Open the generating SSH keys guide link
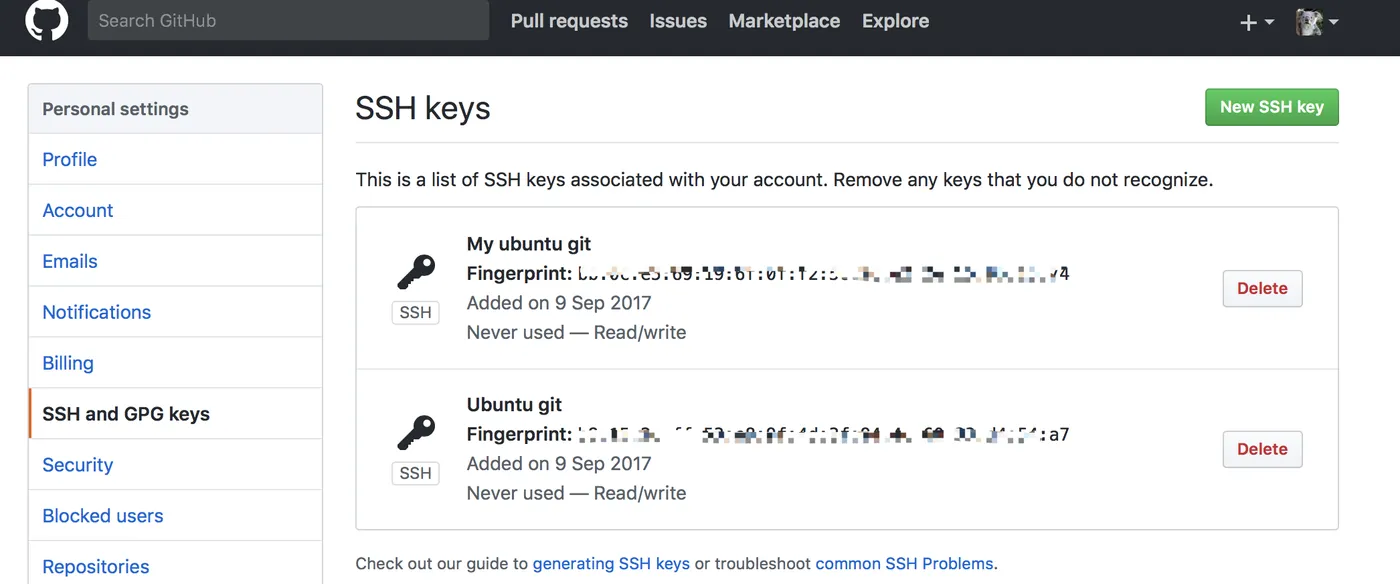The height and width of the screenshot is (584, 1400). tap(611, 563)
